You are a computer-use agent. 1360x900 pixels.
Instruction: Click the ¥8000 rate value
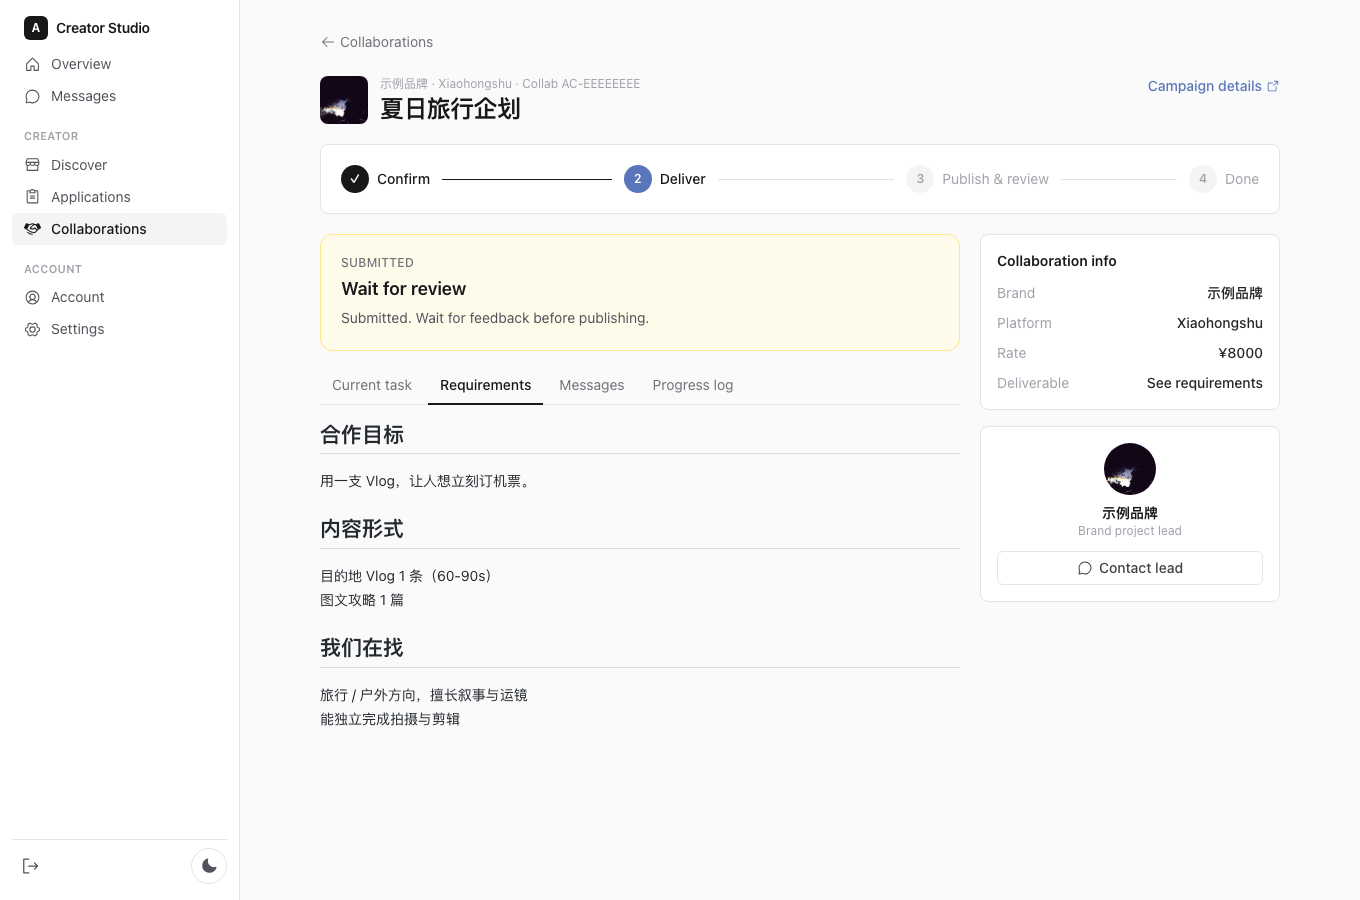(1240, 353)
